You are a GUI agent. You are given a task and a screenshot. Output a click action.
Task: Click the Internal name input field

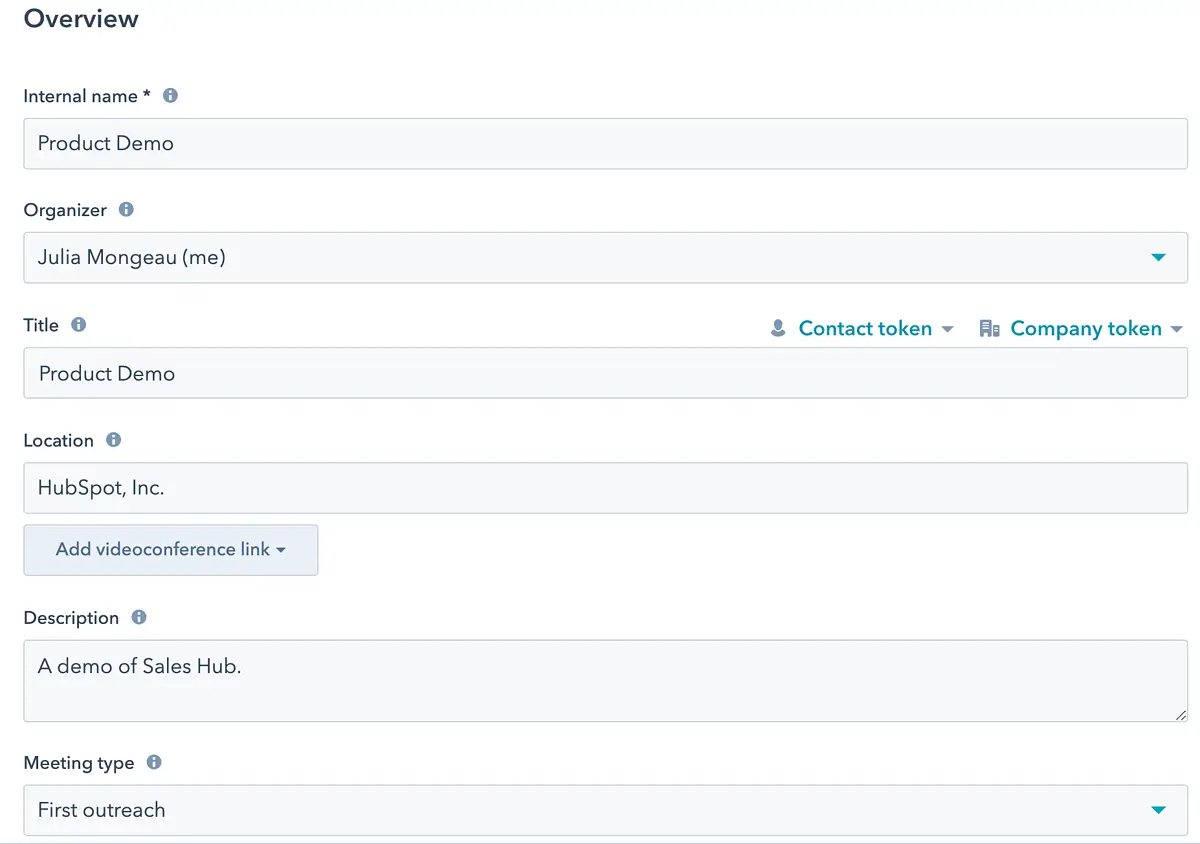606,143
